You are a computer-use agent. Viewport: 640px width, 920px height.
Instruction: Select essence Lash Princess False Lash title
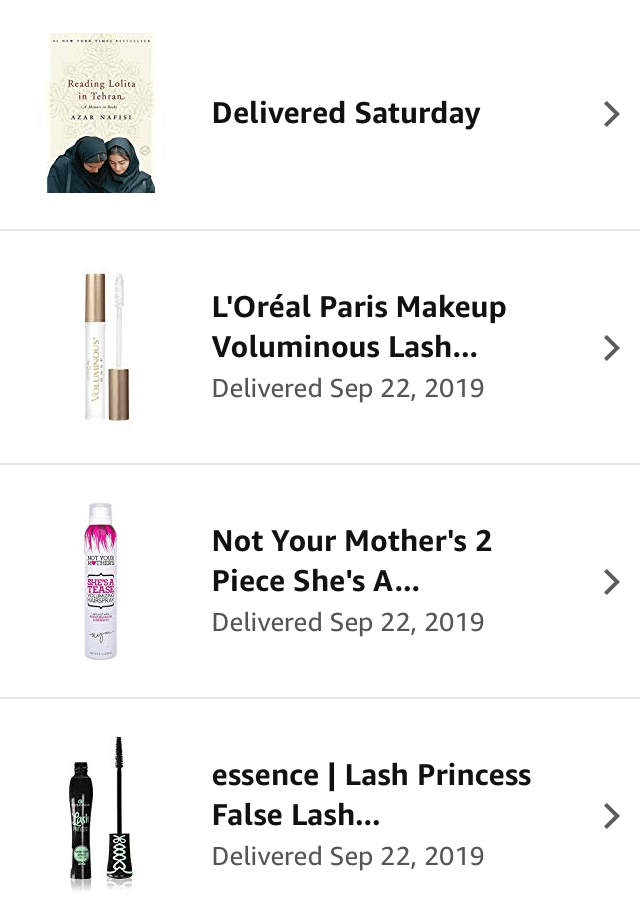(x=371, y=795)
